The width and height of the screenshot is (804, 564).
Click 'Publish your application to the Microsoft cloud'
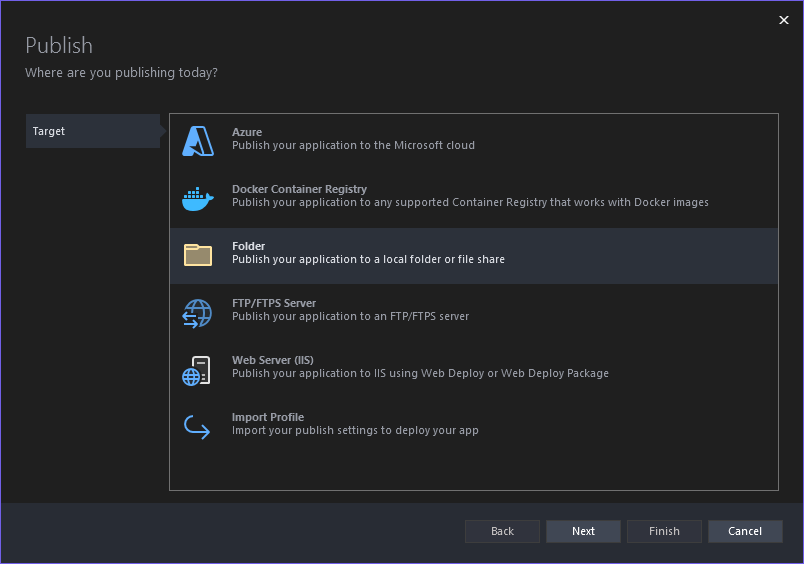[x=353, y=146]
